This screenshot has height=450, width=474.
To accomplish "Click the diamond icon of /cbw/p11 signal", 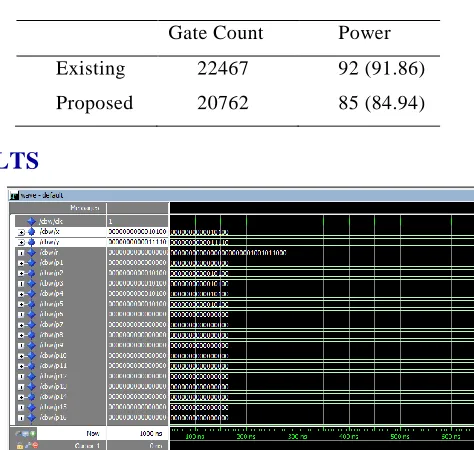I will (31, 366).
